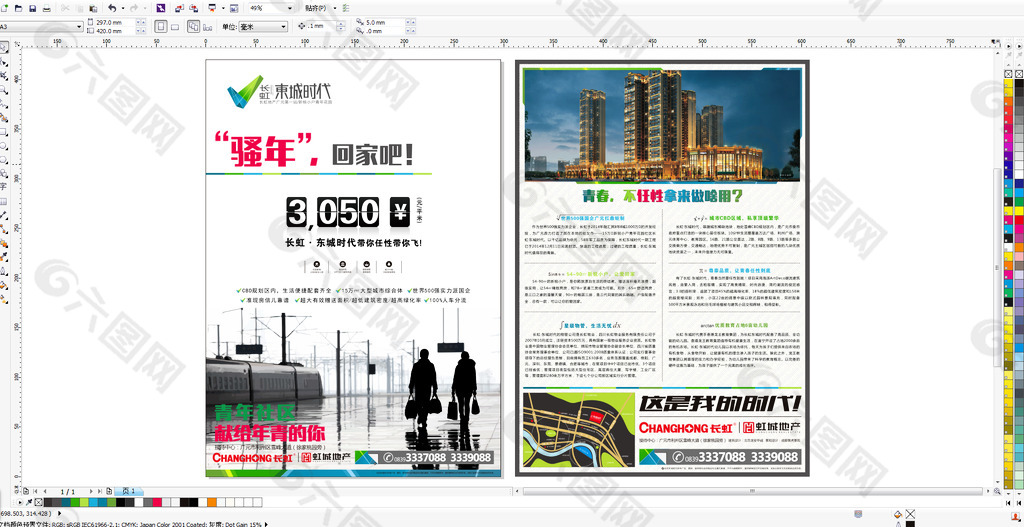Expand the undo history arrow

(123, 8)
